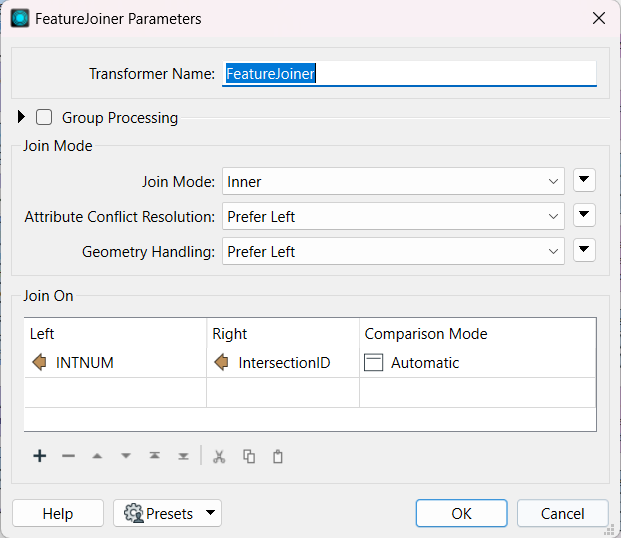This screenshot has height=538, width=621.
Task: Select the Automatic comparison mode cell
Action: [478, 362]
